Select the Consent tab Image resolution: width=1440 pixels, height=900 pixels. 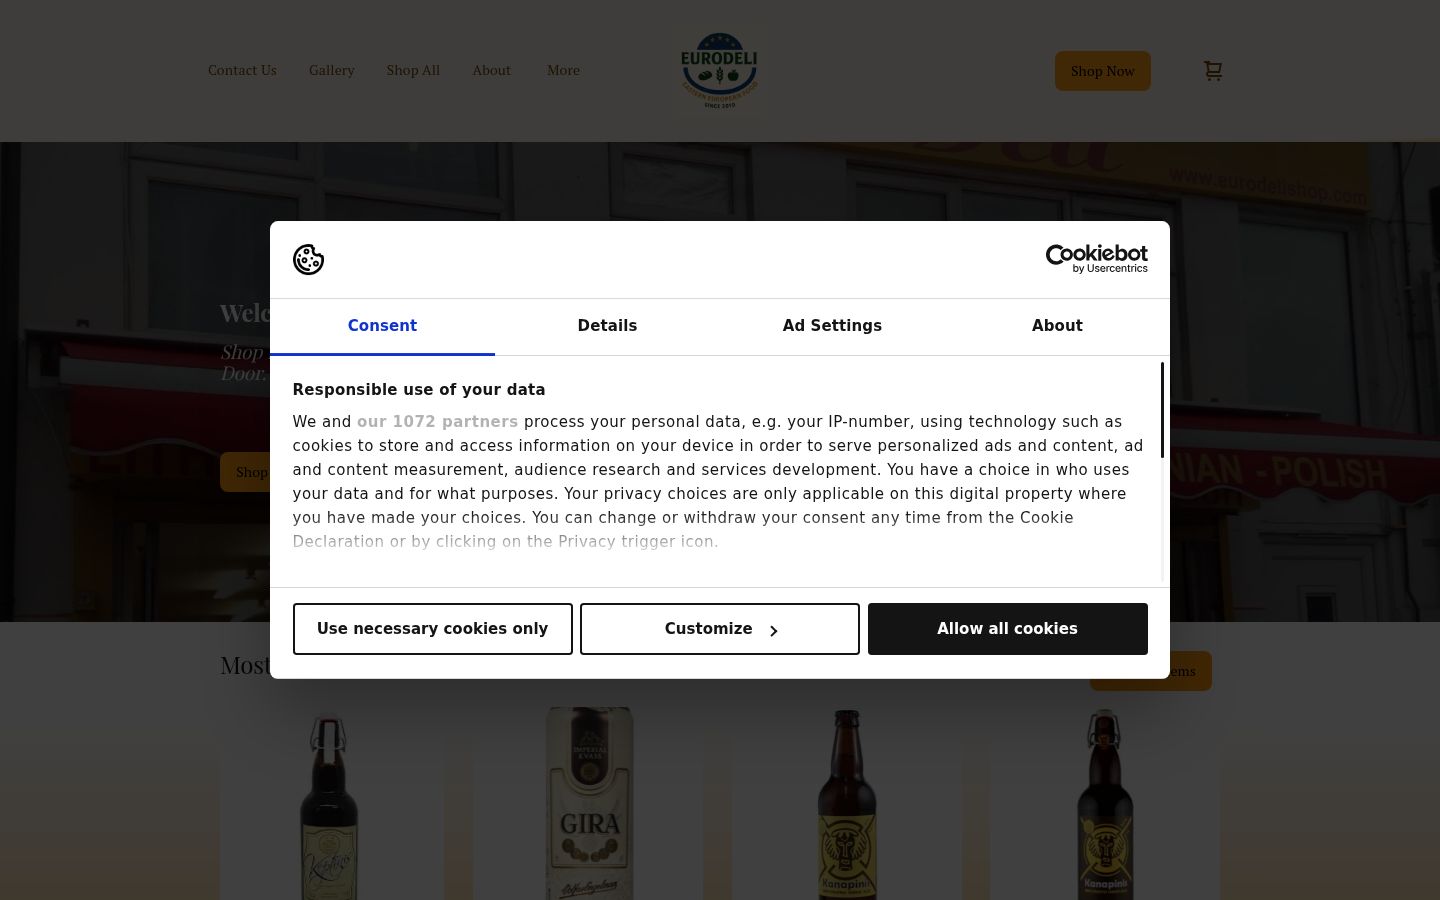click(x=382, y=326)
